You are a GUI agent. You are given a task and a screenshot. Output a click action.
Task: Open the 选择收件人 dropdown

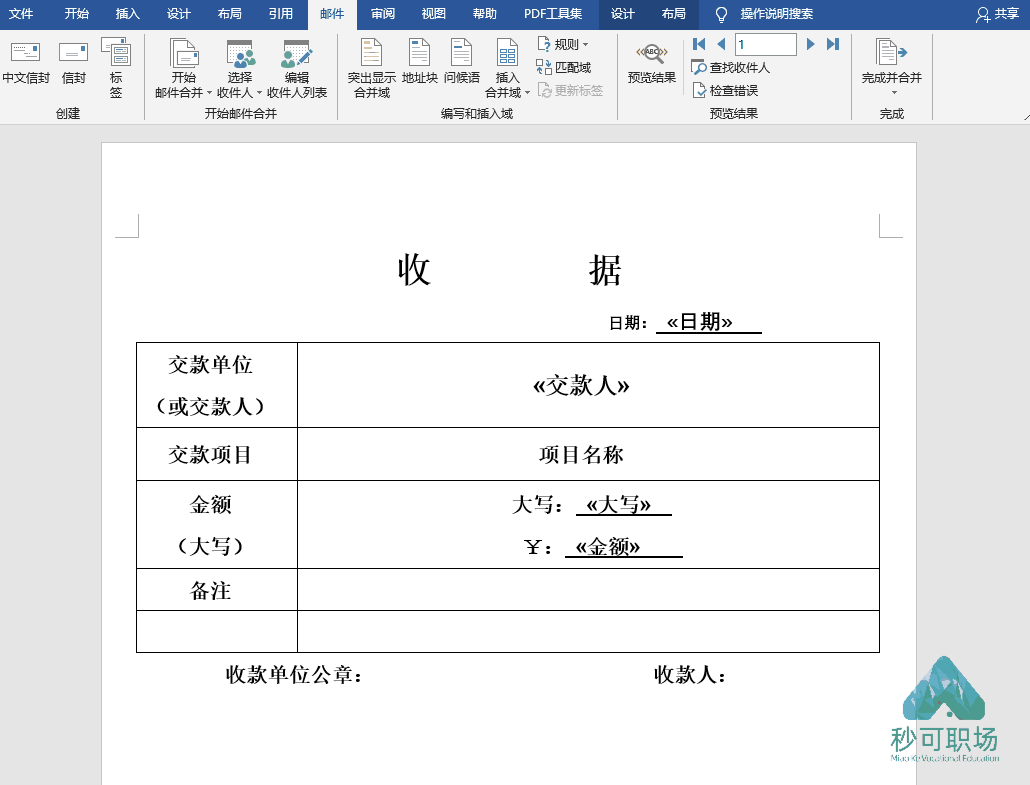click(239, 68)
